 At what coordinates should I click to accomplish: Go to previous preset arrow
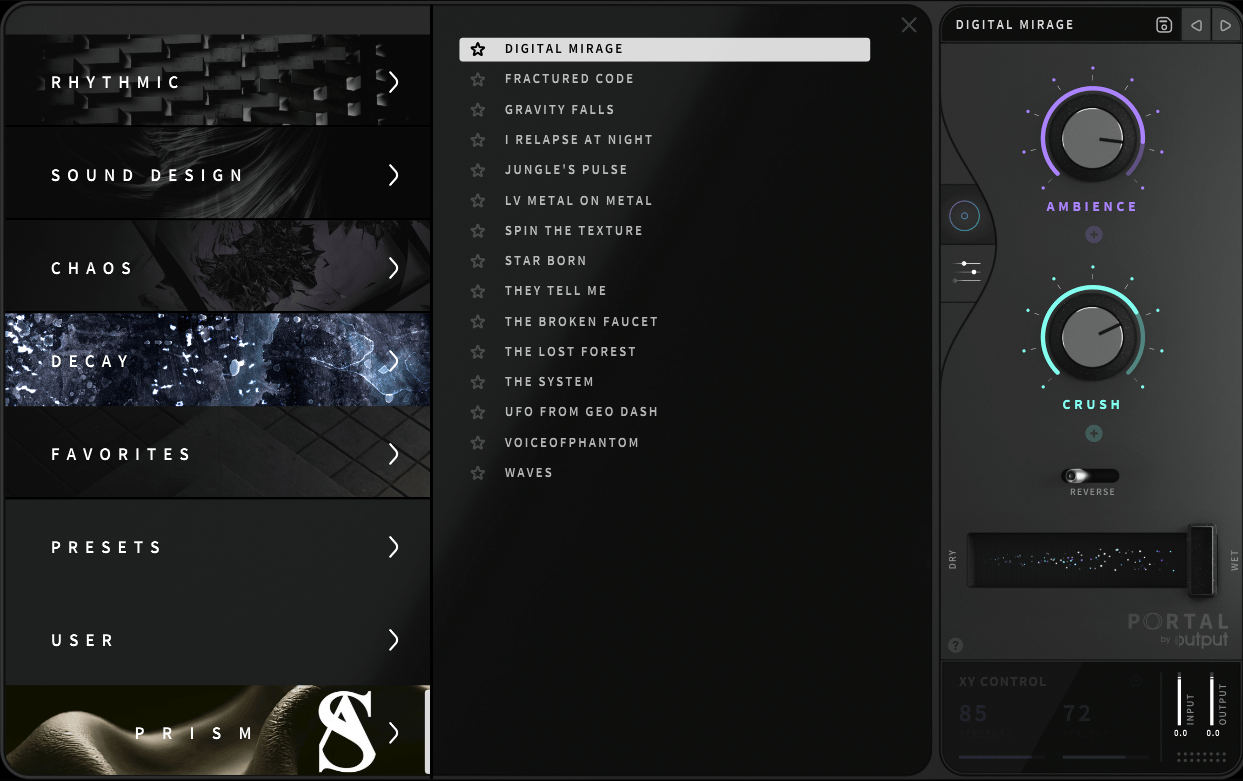pos(1195,25)
